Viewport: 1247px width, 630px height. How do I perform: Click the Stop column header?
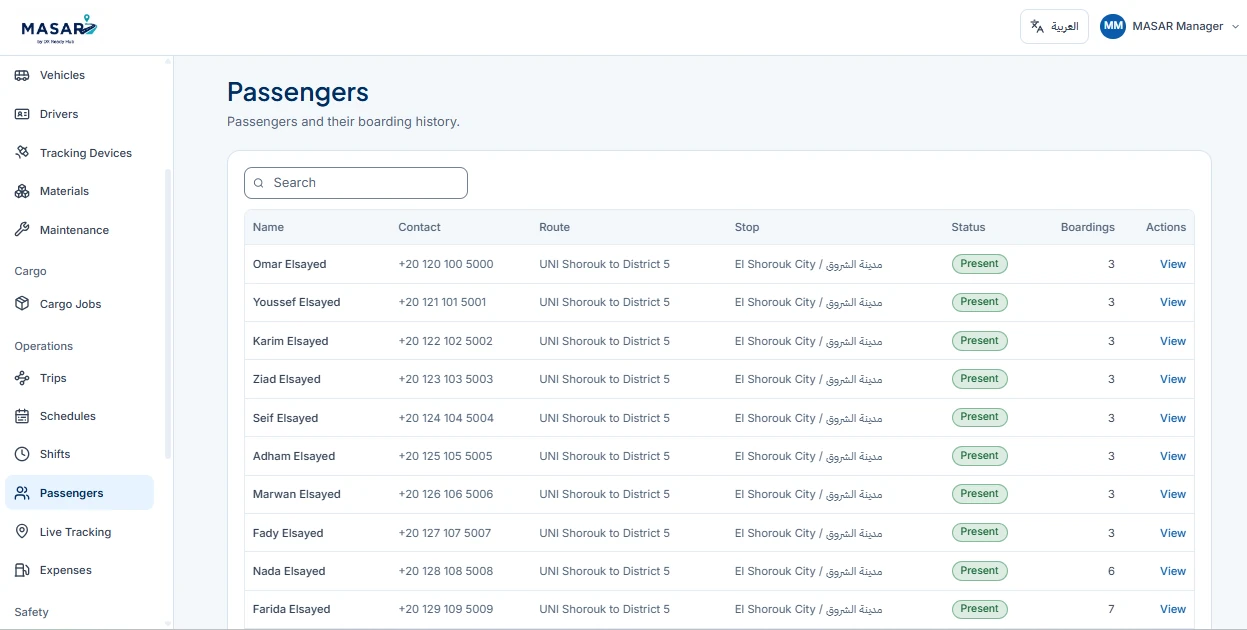(747, 227)
